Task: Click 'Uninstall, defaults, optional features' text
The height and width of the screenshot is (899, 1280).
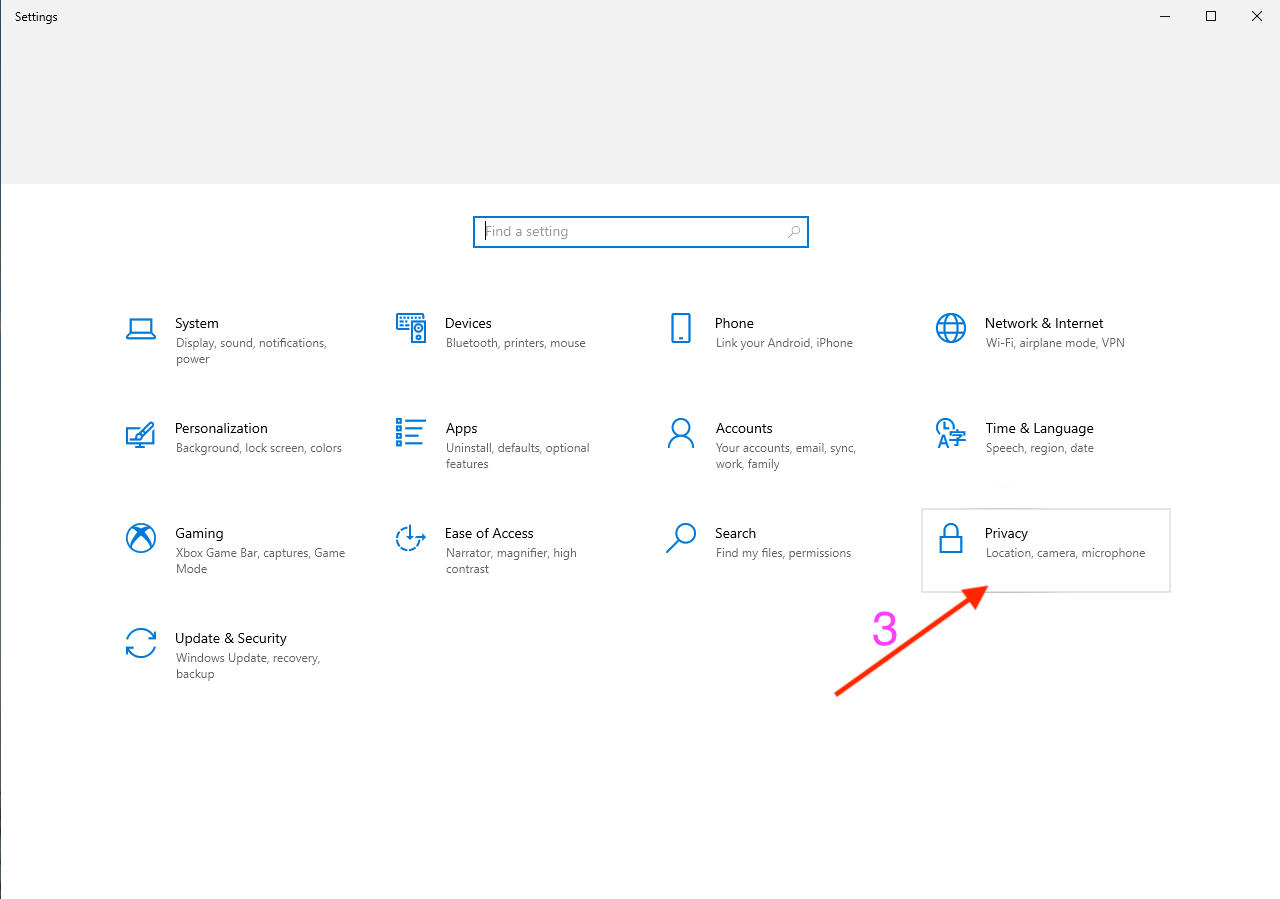Action: (518, 456)
